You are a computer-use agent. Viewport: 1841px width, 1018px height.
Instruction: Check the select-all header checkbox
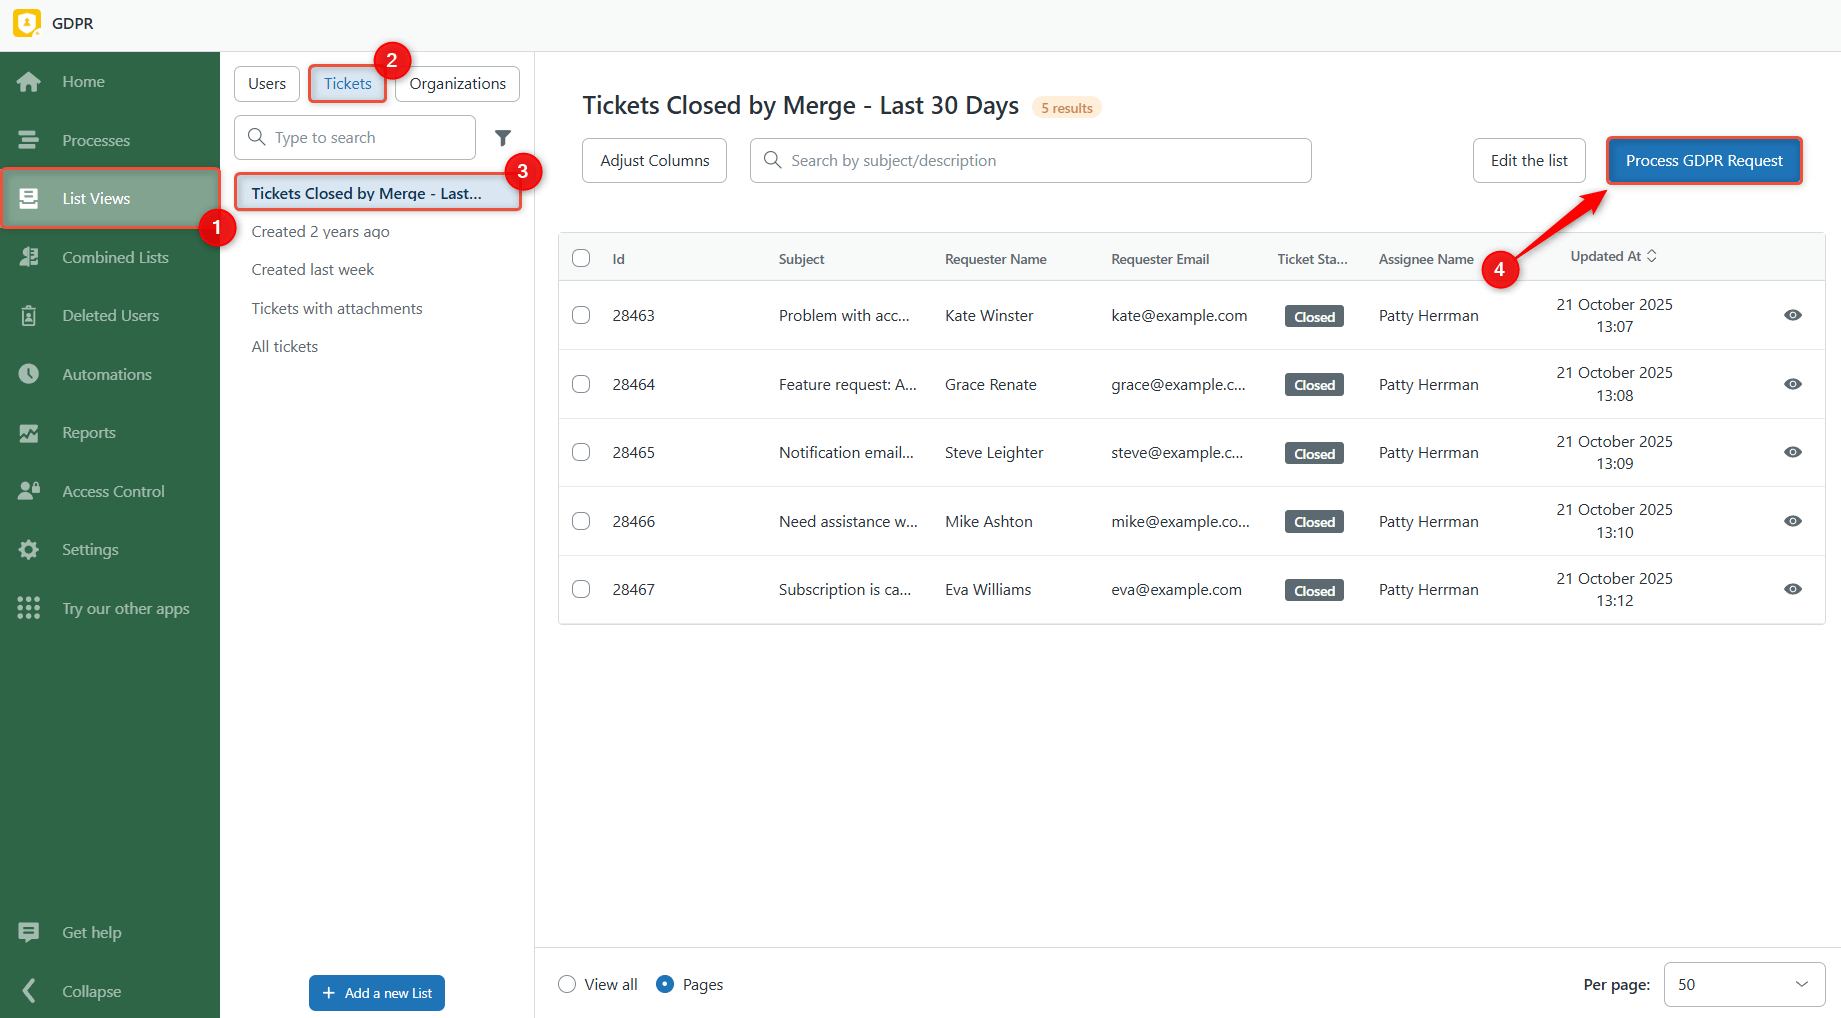point(581,258)
